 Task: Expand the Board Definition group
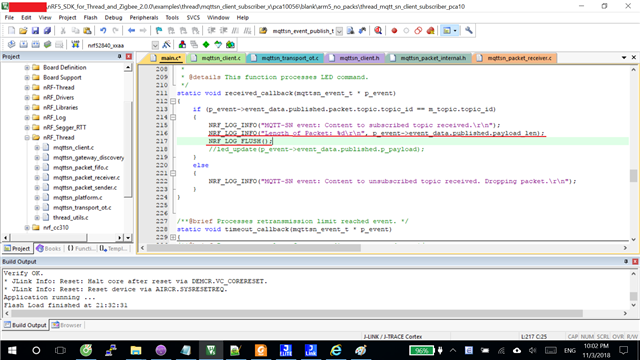coord(27,67)
